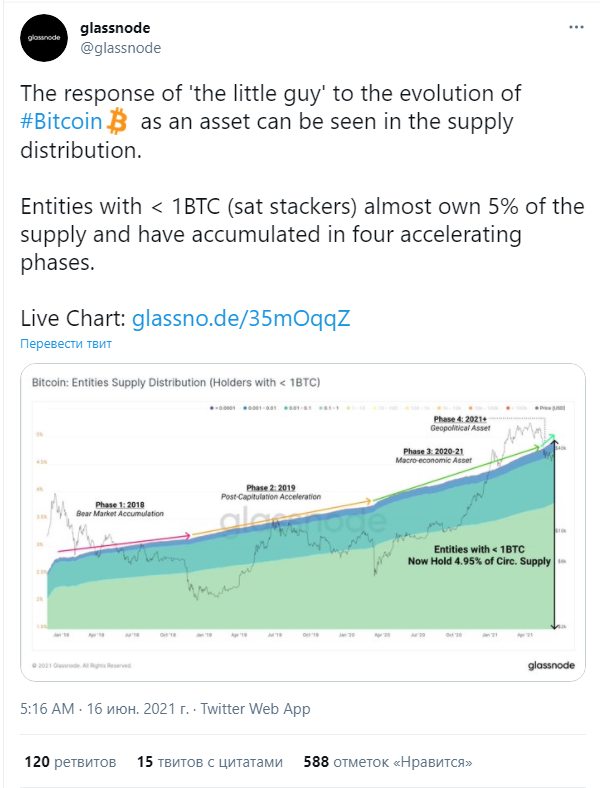The image size is (600, 788).
Task: Click the glassnode round profile avatar
Action: pyautogui.click(x=44, y=38)
